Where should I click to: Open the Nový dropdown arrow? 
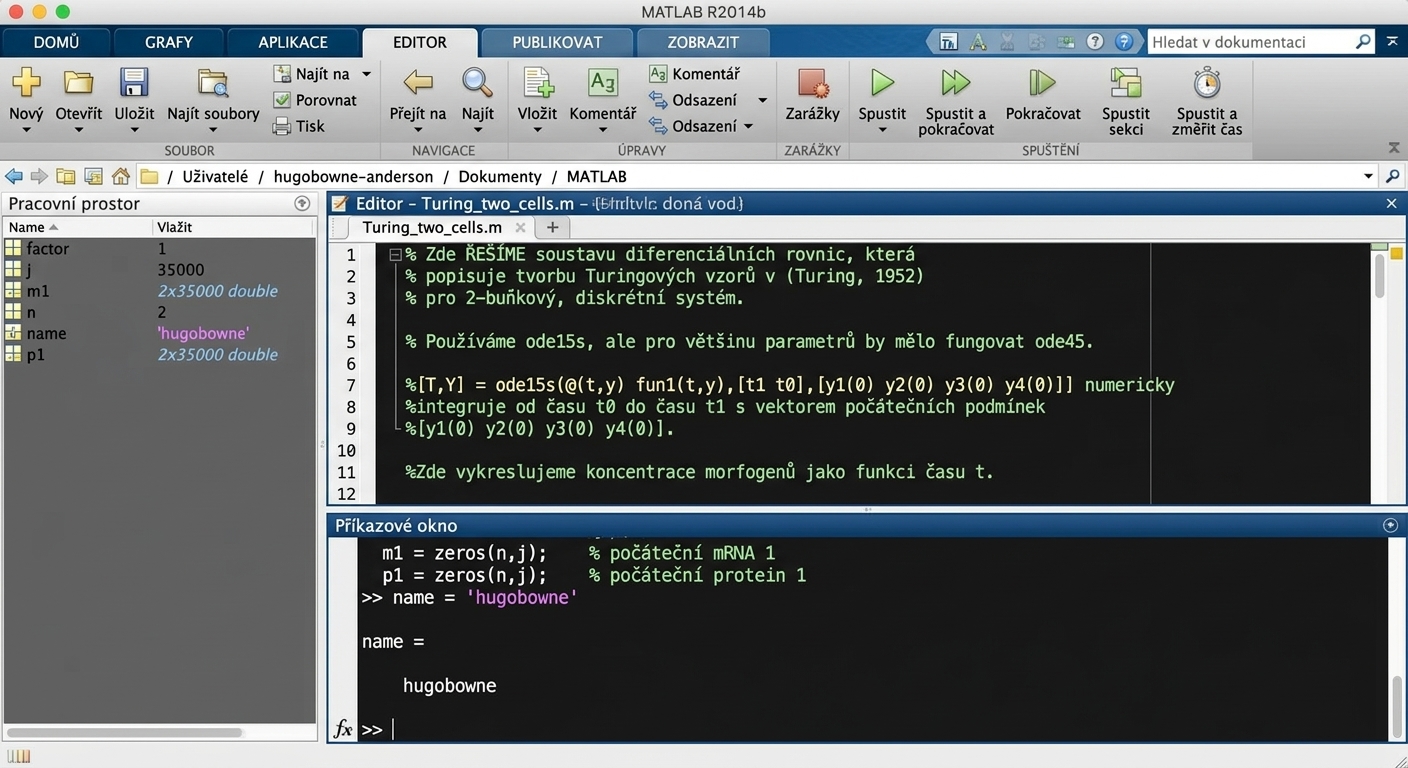tap(26, 130)
